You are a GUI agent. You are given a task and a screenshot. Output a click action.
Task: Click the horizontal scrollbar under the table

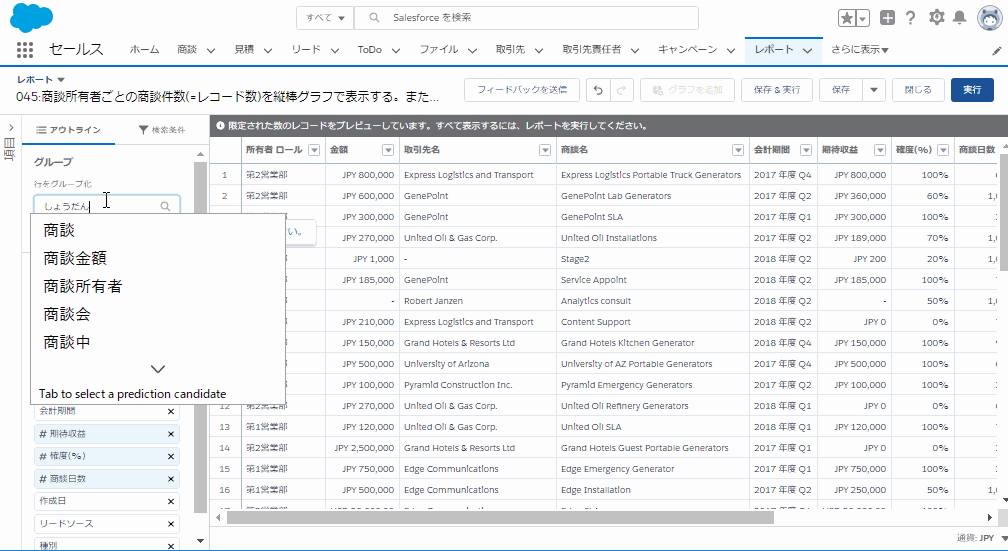pyautogui.click(x=500, y=518)
